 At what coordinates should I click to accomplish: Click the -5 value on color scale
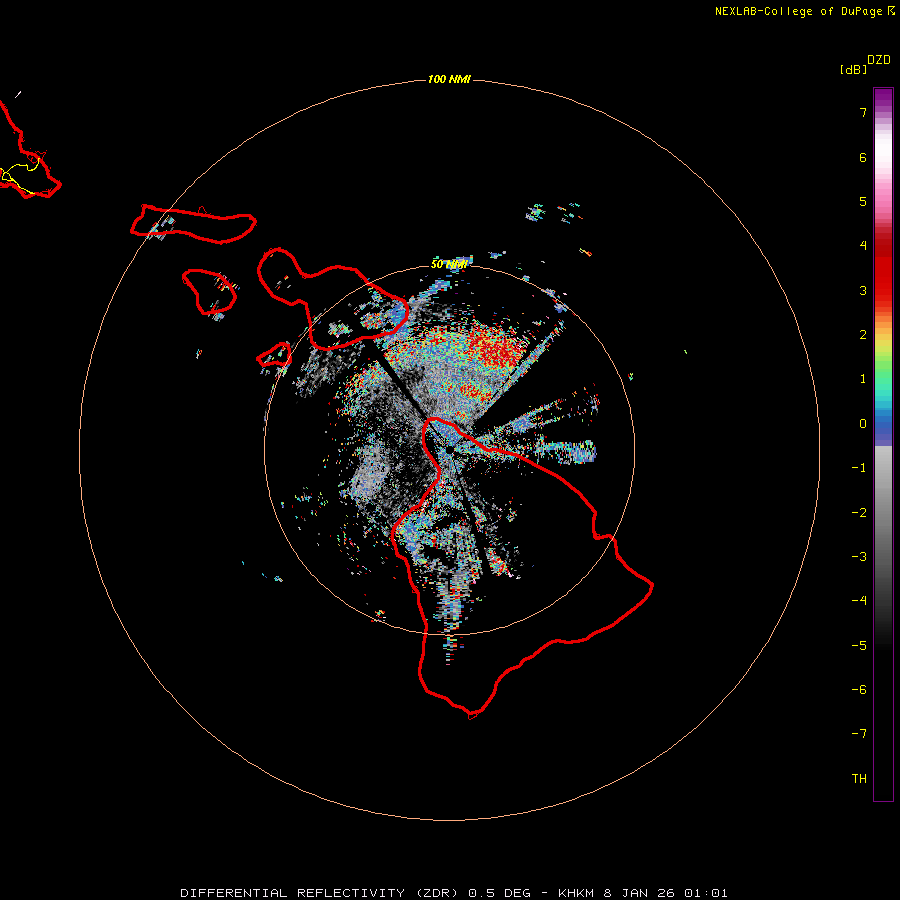[x=859, y=646]
